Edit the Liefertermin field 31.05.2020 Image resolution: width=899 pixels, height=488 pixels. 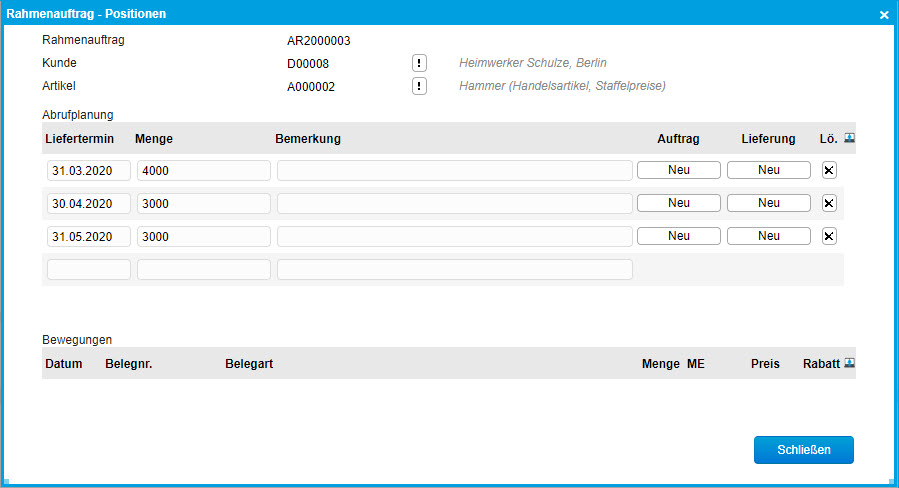89,237
